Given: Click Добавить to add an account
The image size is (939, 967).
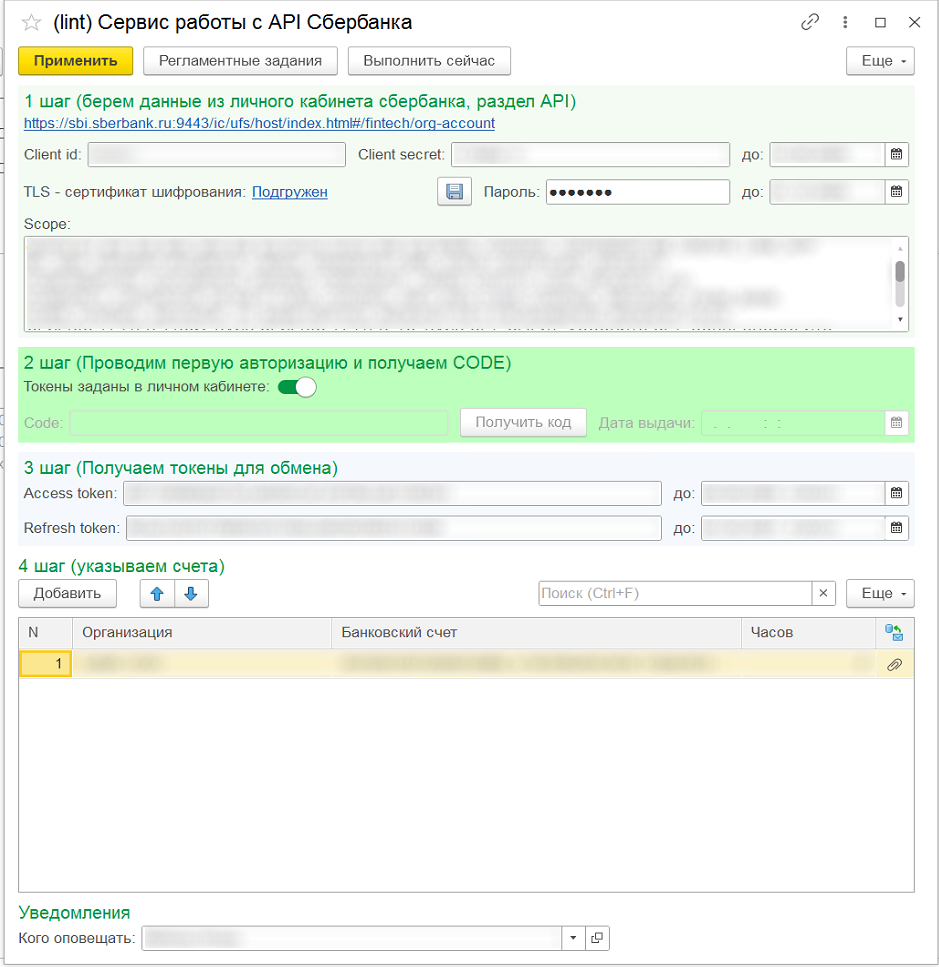Looking at the screenshot, I should tap(67, 594).
